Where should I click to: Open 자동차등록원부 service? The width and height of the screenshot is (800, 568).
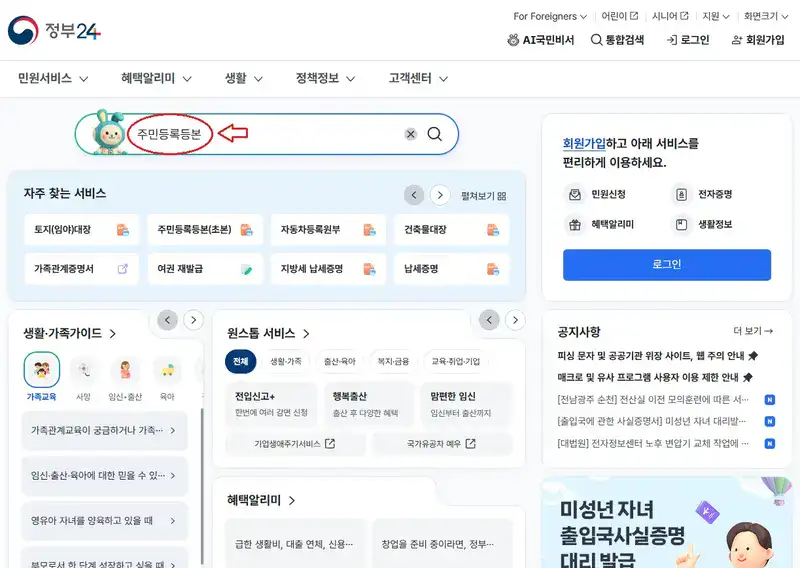pos(328,230)
